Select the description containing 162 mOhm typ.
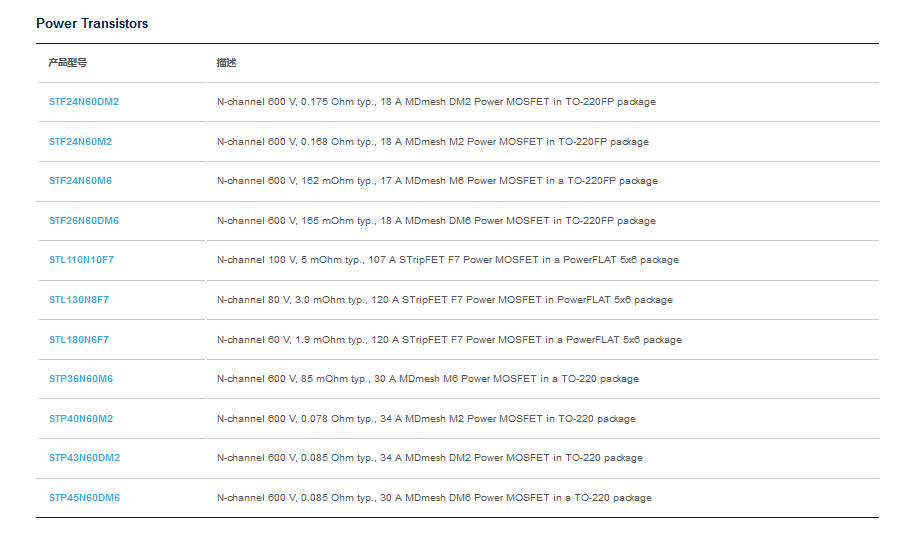 coord(437,181)
